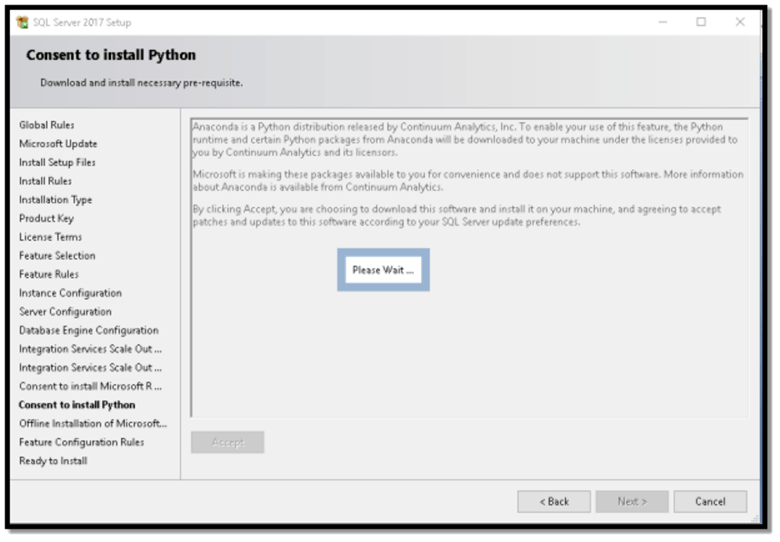Minimize the SQL Server 2017 Setup window
780x542 pixels.
click(663, 22)
